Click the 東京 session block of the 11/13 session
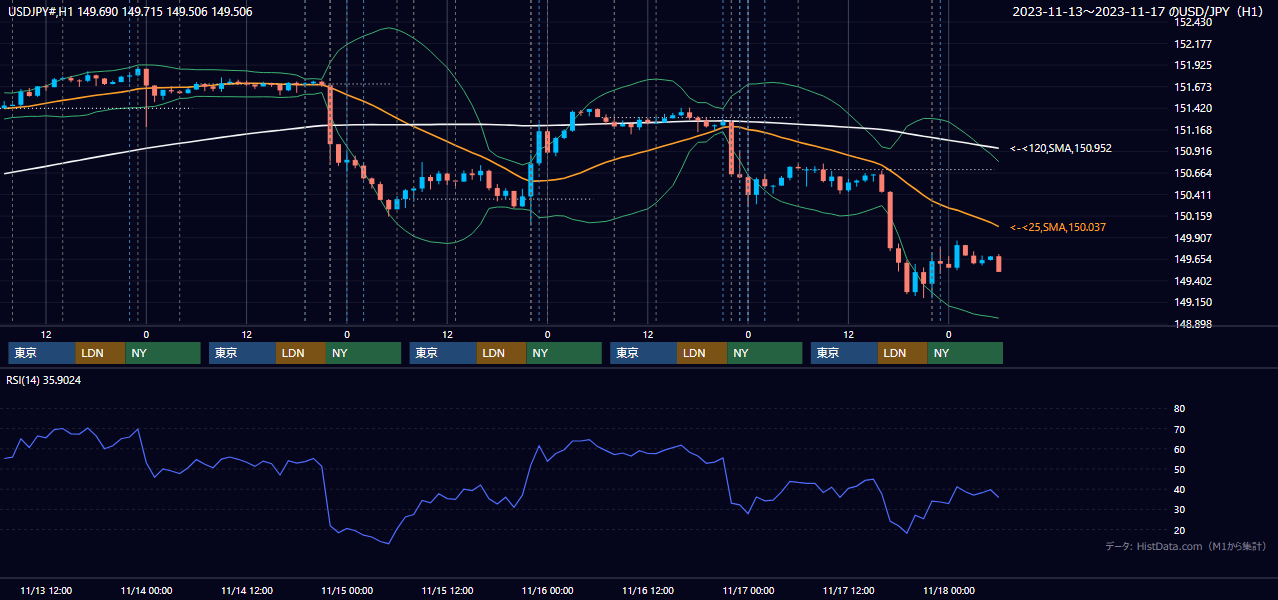The image size is (1278, 600). click(x=42, y=353)
